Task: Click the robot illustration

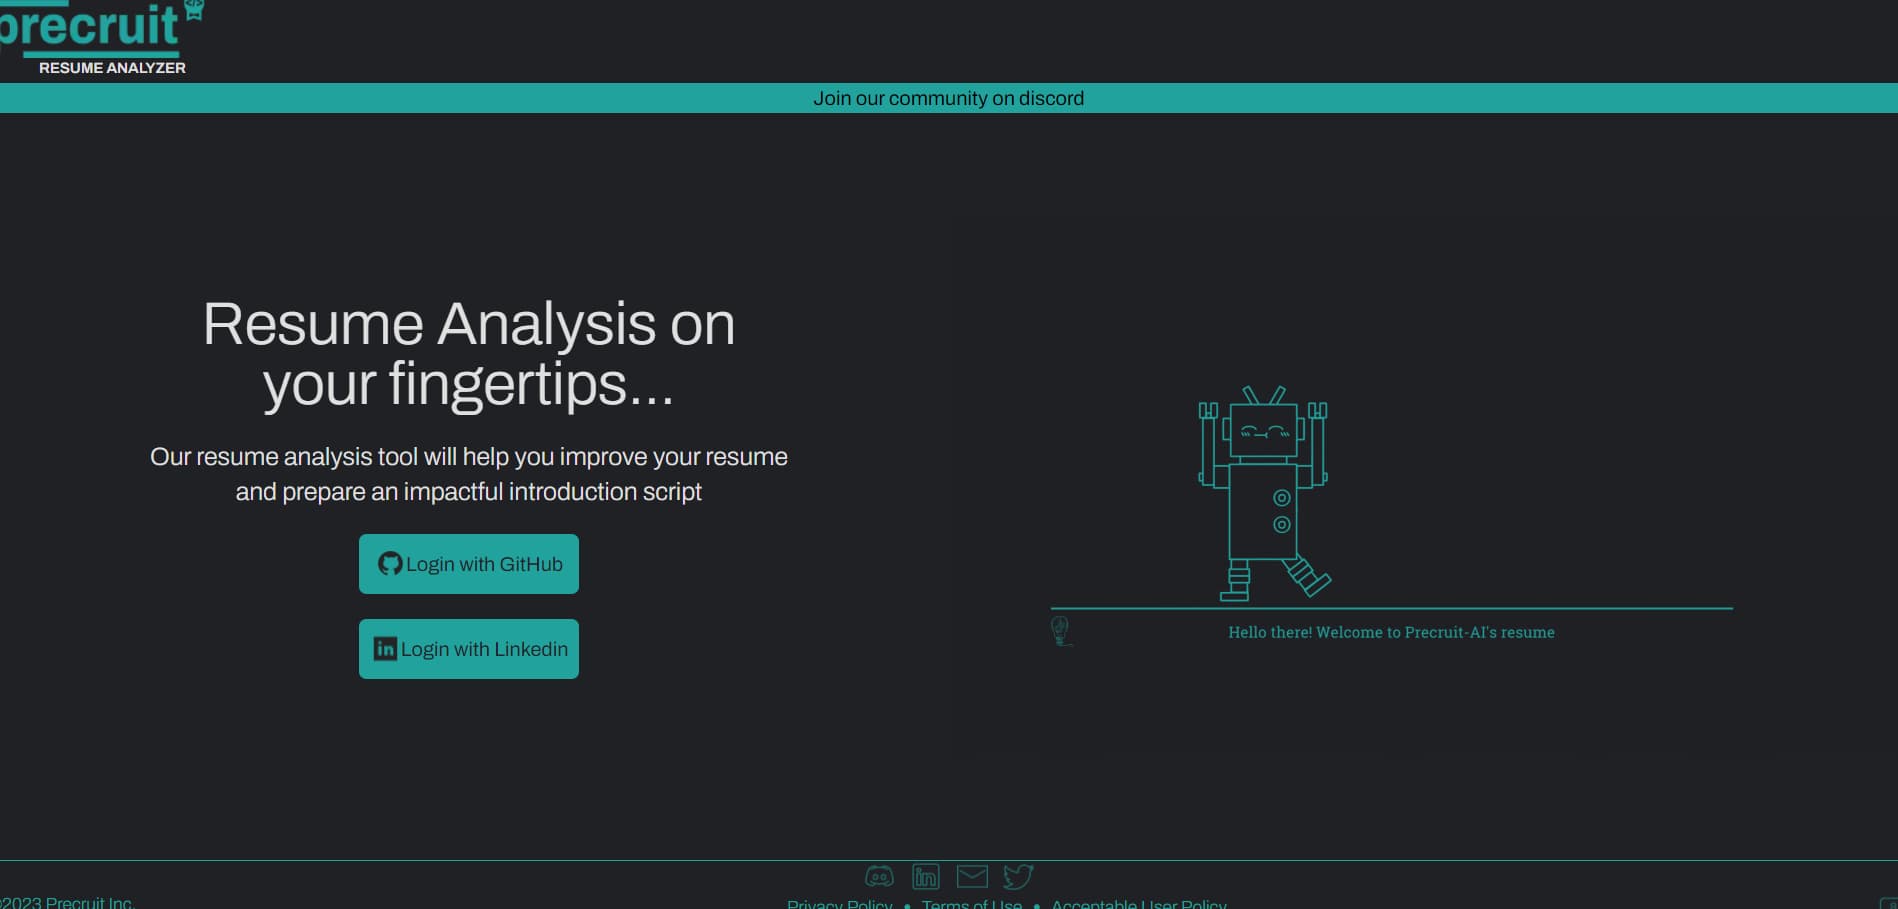Action: pos(1264,495)
